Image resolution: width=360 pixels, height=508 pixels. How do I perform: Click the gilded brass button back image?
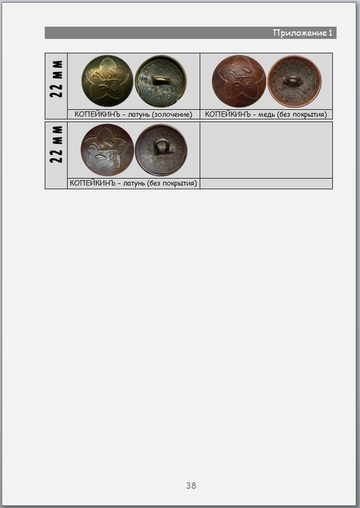pyautogui.click(x=161, y=81)
